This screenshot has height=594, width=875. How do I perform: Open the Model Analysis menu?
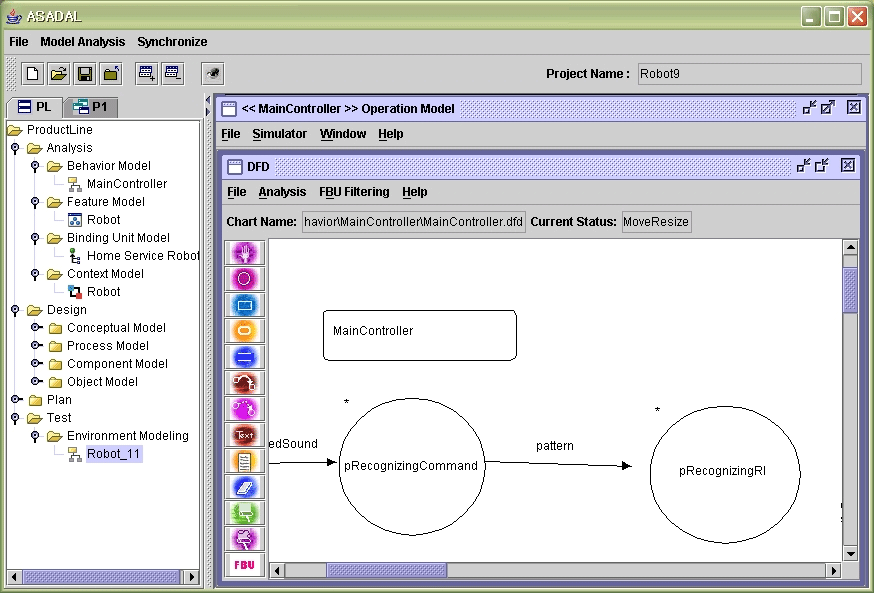point(83,42)
